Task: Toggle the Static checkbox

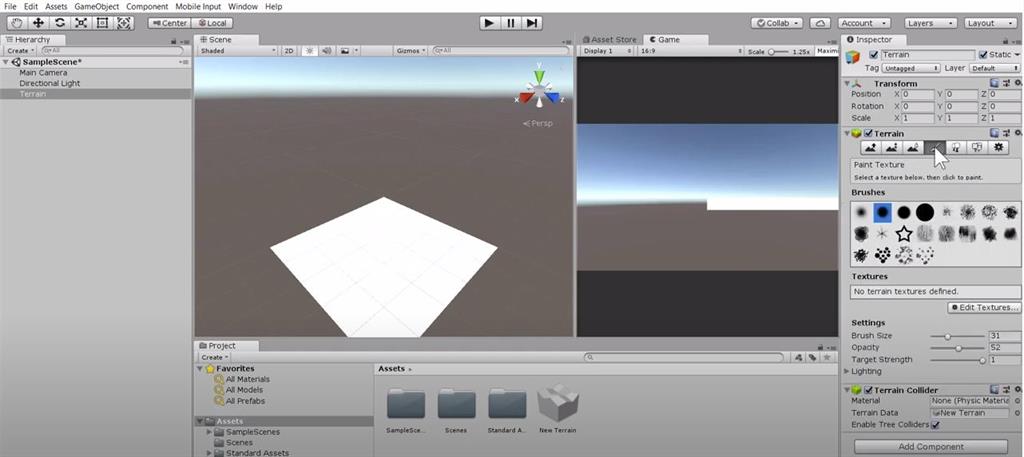Action: point(984,55)
